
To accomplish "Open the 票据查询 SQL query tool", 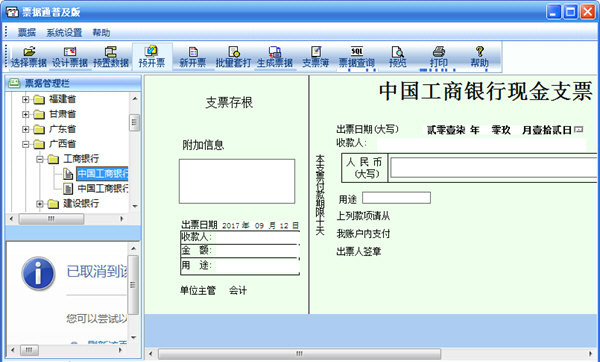I will coord(357,57).
